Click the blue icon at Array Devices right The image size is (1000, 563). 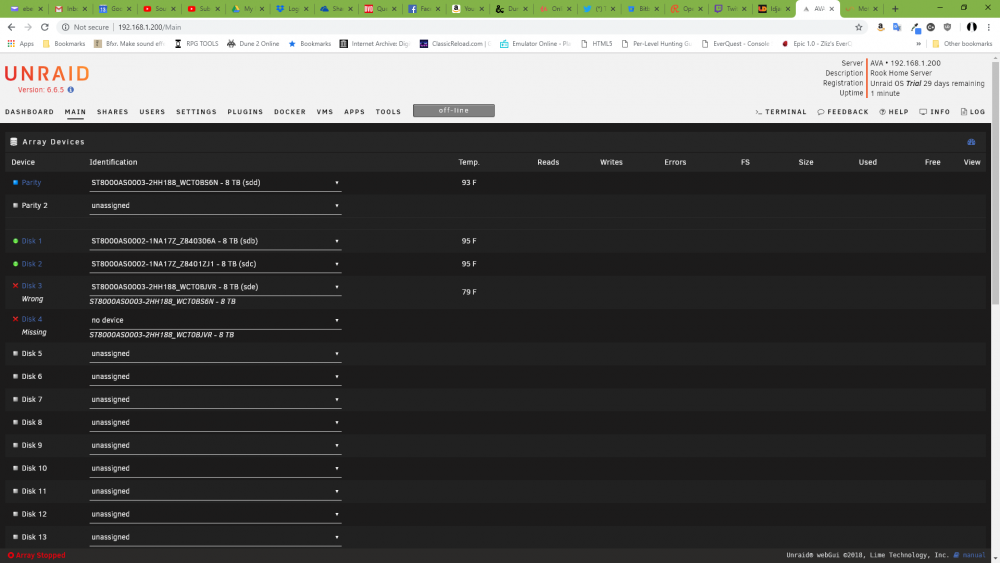tap(971, 142)
